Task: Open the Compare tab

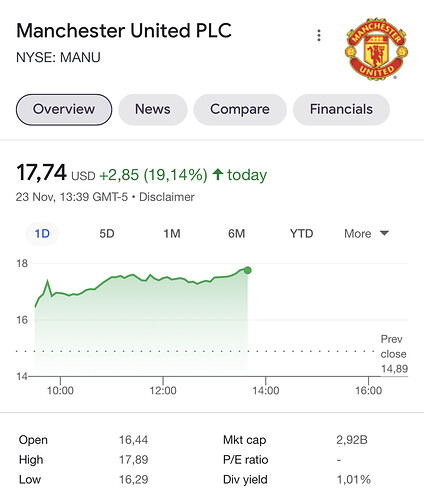Action: coord(240,109)
